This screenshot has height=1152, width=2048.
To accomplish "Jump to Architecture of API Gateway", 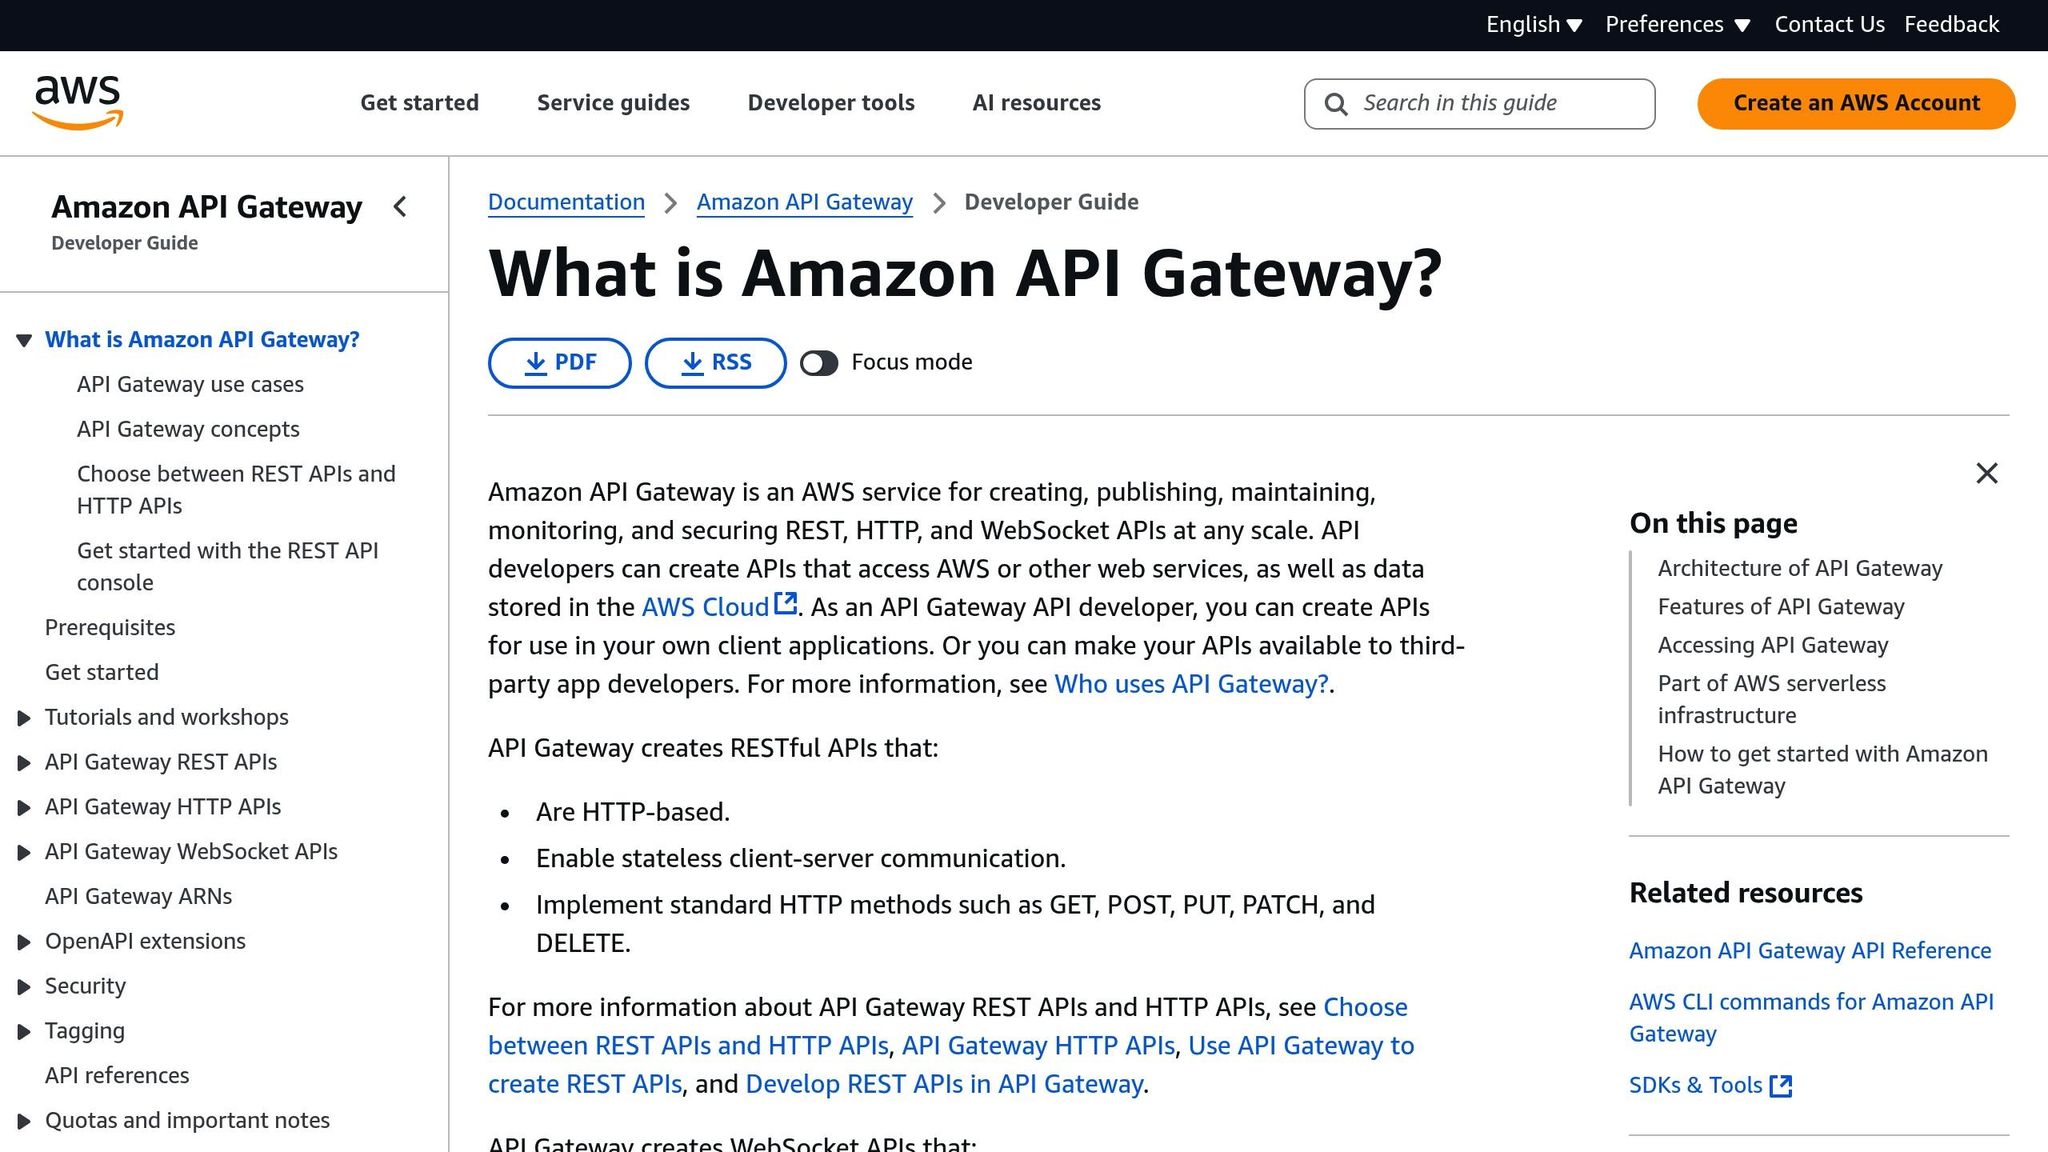I will pos(1800,569).
